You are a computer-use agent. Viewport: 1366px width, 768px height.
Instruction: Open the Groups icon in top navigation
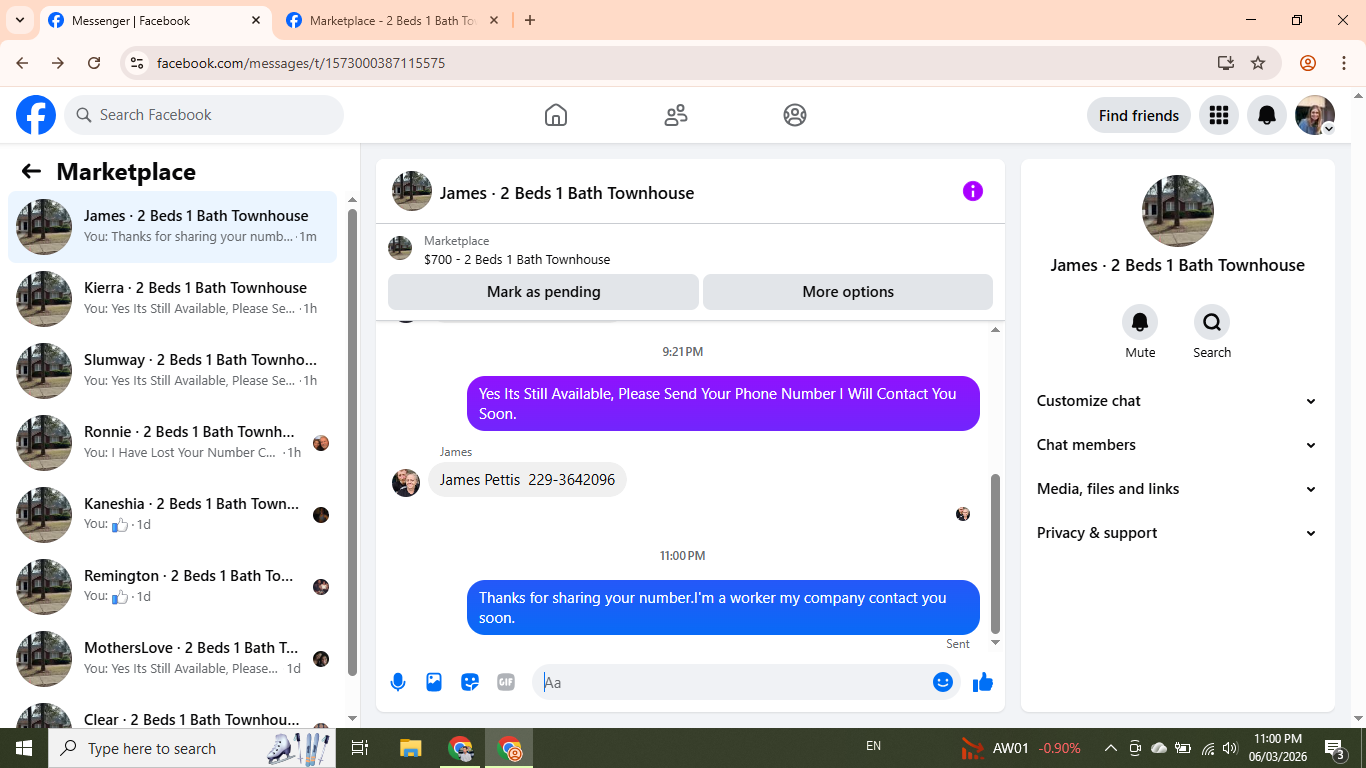795,115
